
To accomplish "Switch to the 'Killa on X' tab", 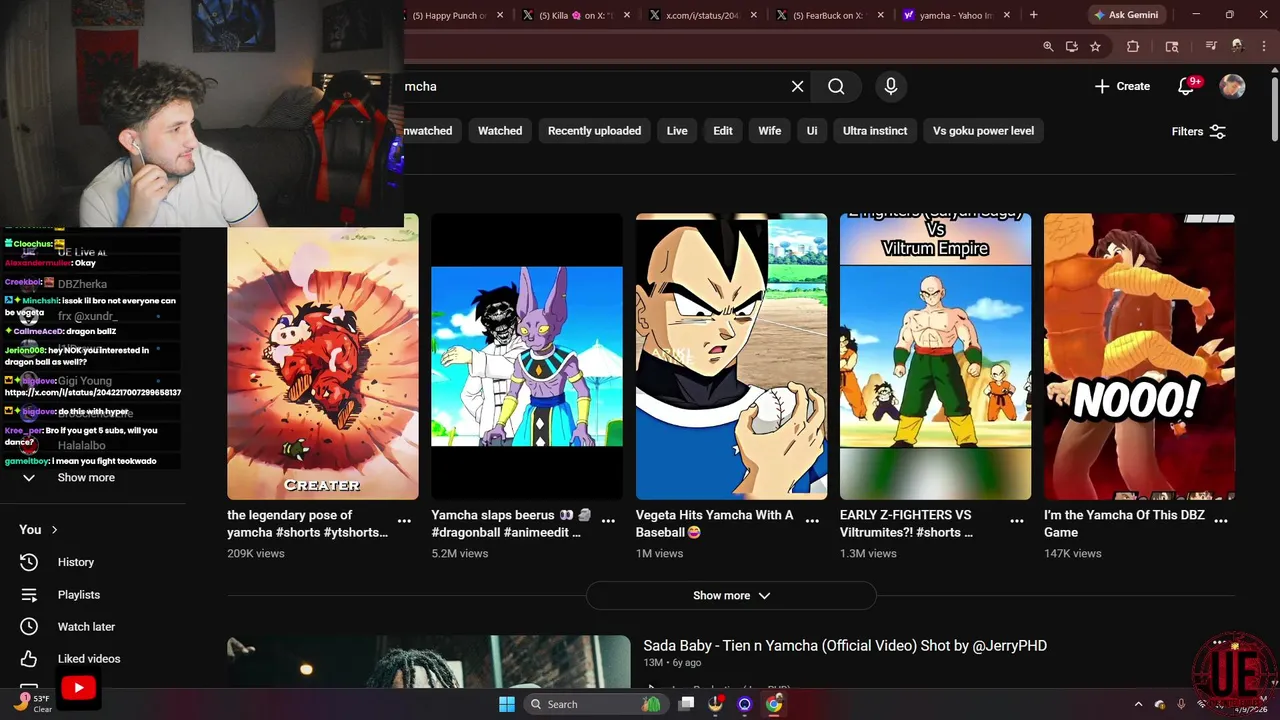I will coord(576,15).
